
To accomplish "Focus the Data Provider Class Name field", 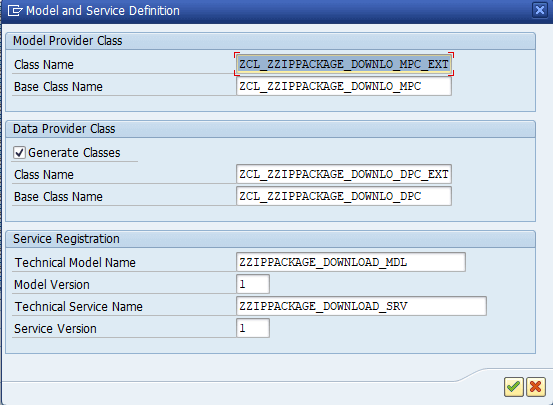I will tap(344, 174).
